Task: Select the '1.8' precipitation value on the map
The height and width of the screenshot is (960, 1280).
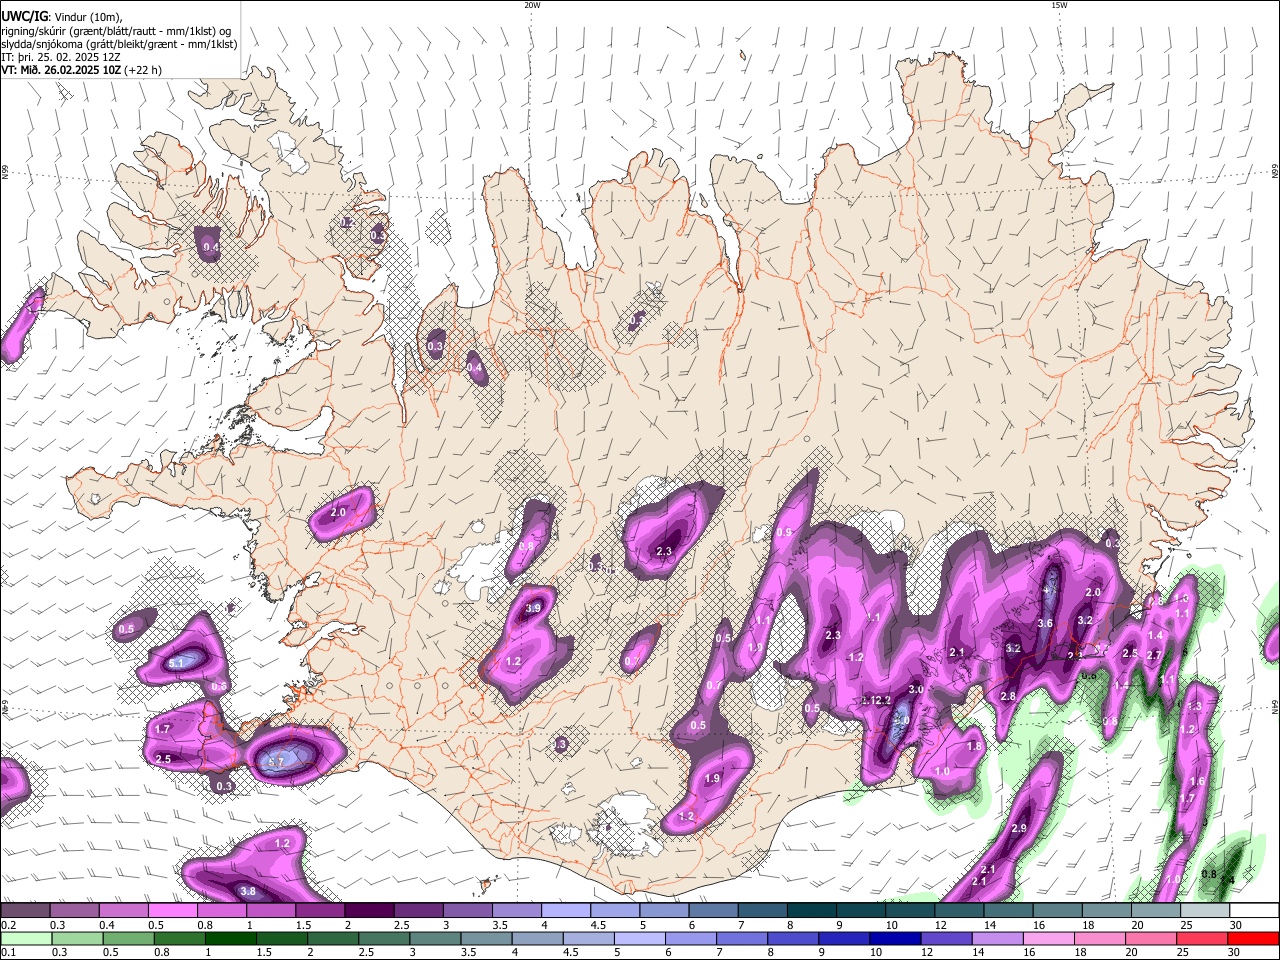Action: (974, 746)
